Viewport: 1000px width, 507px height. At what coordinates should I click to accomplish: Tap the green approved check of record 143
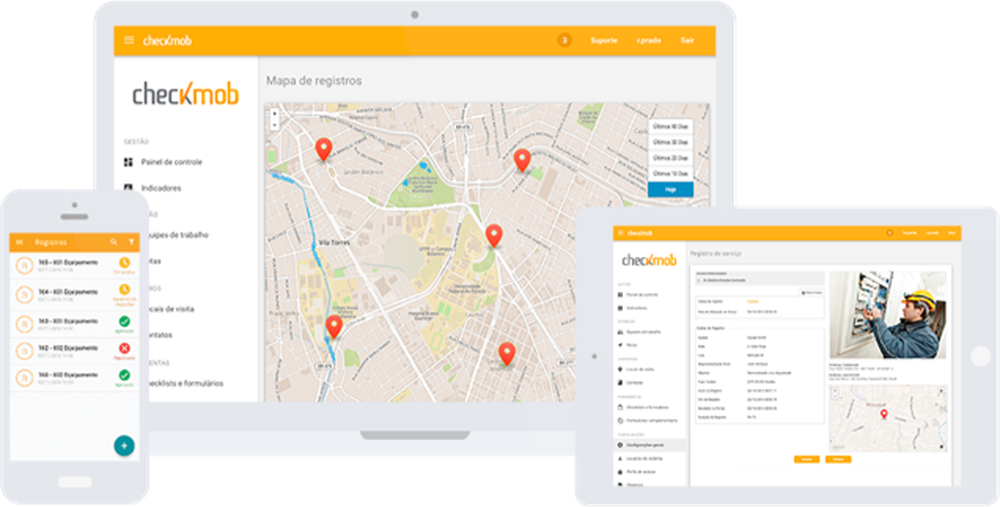124,321
